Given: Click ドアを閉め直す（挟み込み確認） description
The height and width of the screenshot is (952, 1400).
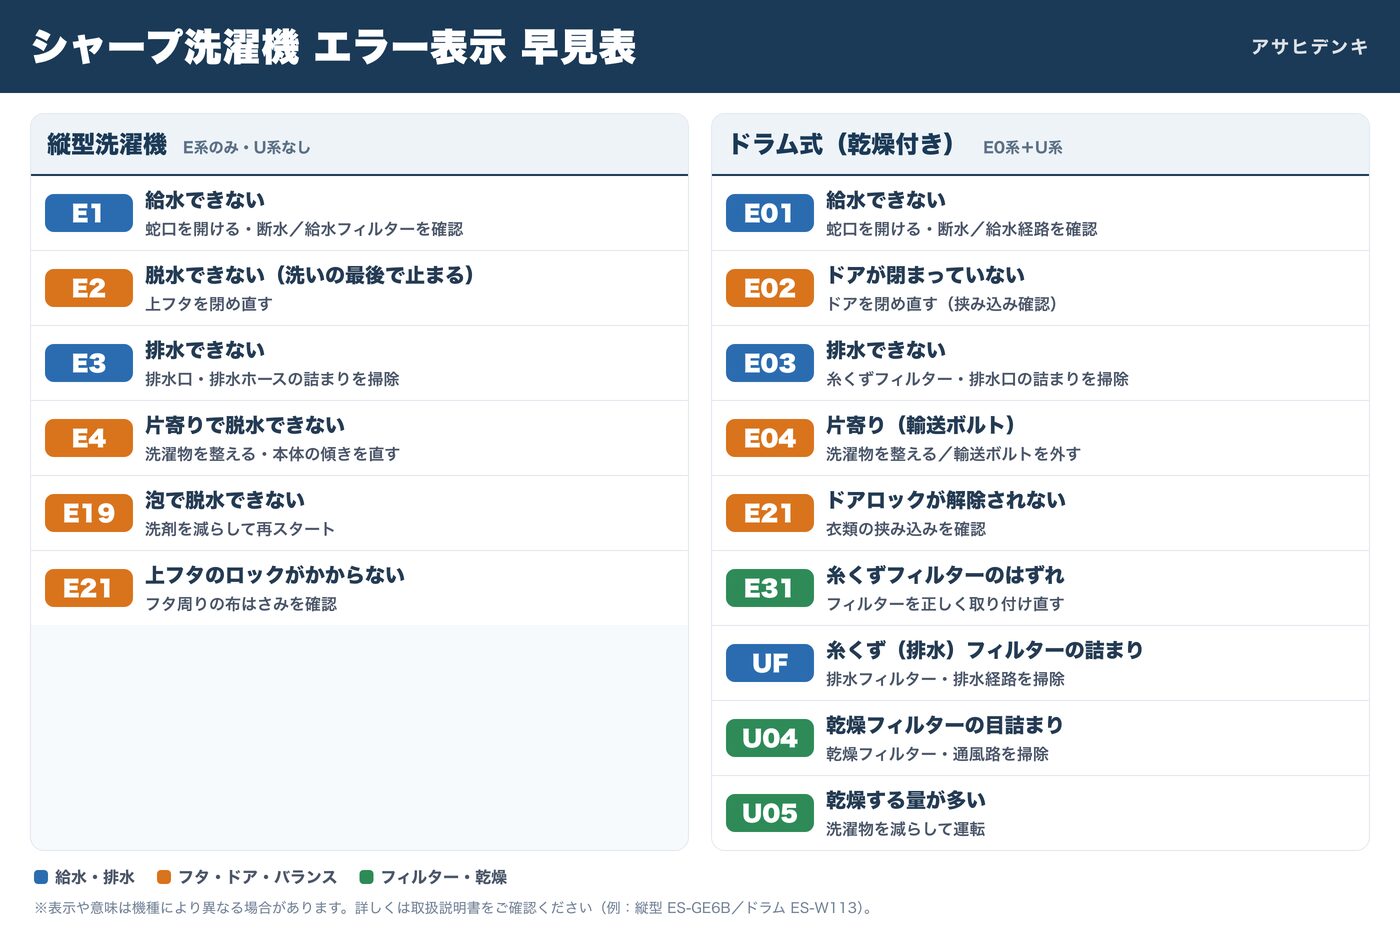Looking at the screenshot, I should tap(942, 304).
